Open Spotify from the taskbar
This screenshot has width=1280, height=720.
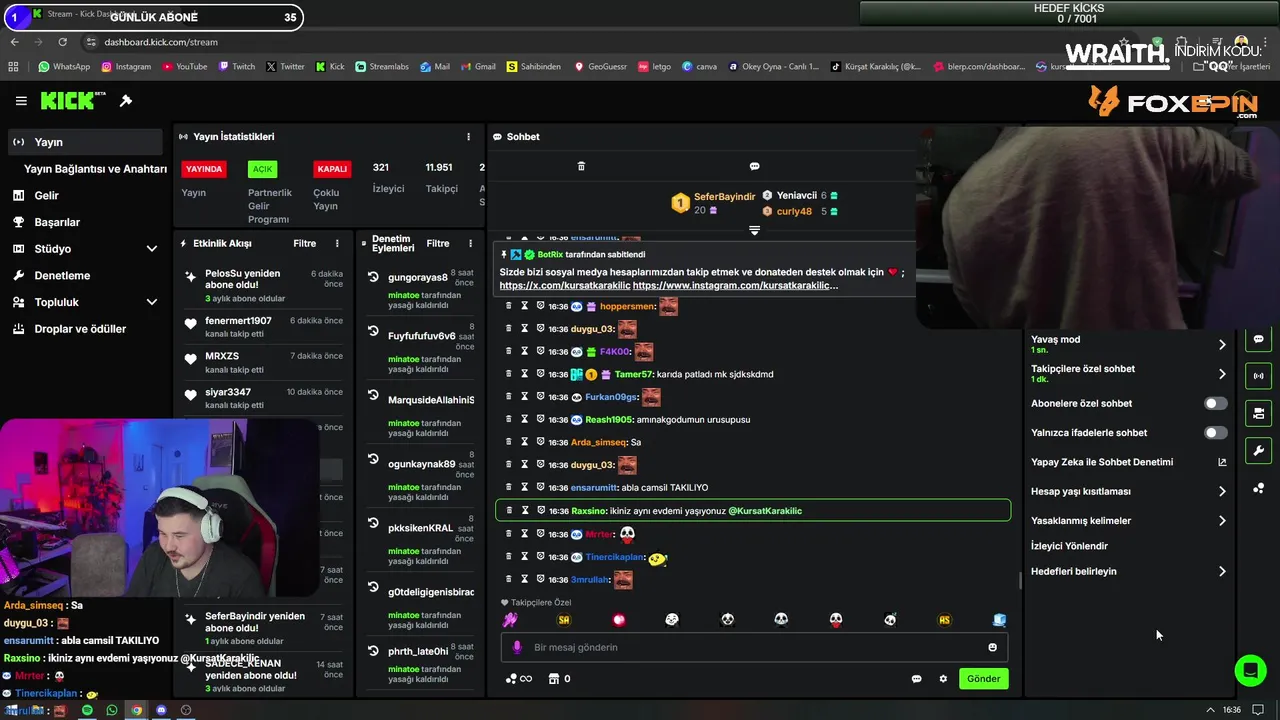pyautogui.click(x=87, y=710)
